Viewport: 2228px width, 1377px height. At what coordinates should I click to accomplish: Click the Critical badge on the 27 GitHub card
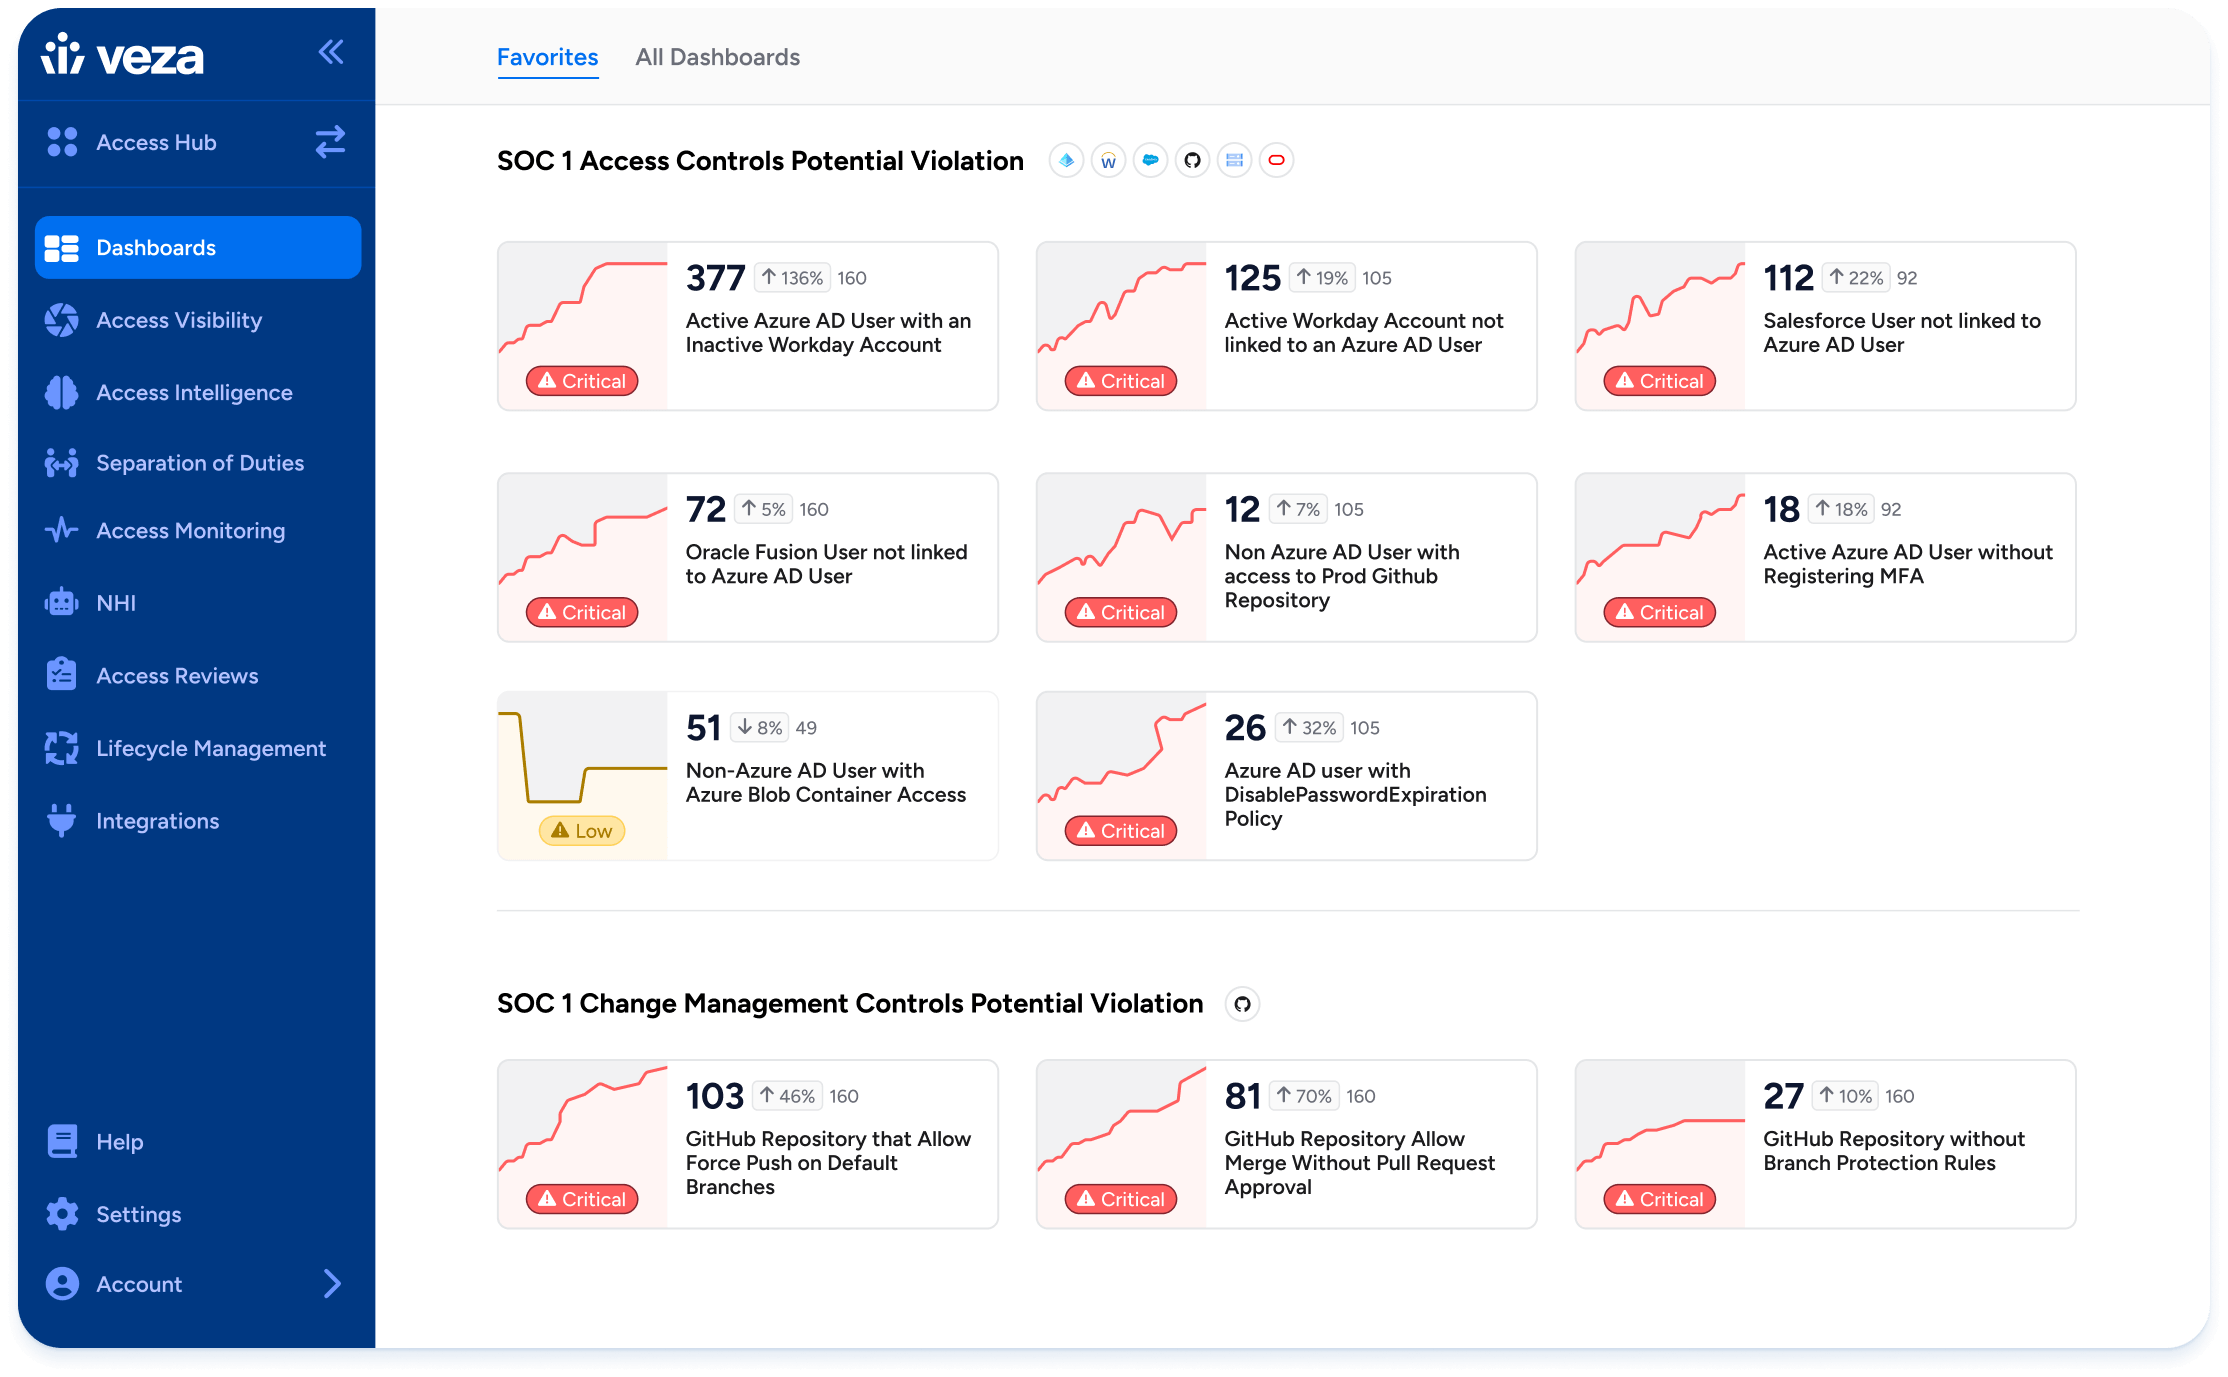[1660, 1199]
